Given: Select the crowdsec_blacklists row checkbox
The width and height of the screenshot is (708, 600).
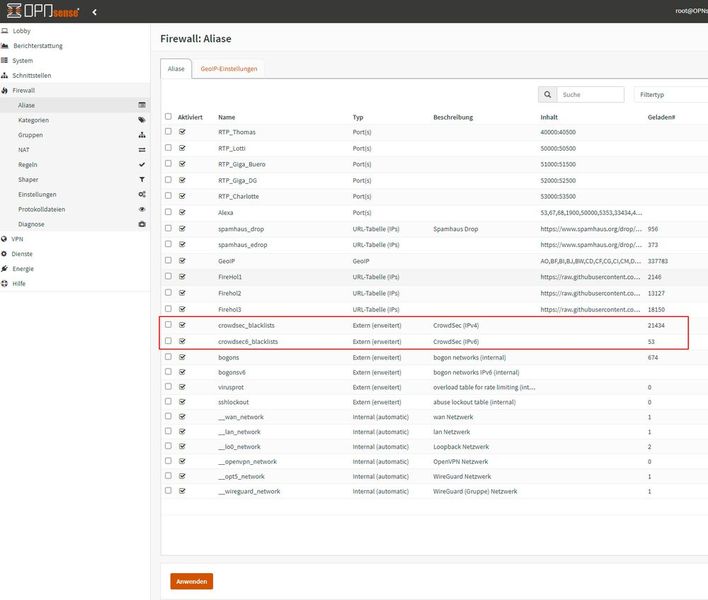Looking at the screenshot, I should [x=168, y=324].
